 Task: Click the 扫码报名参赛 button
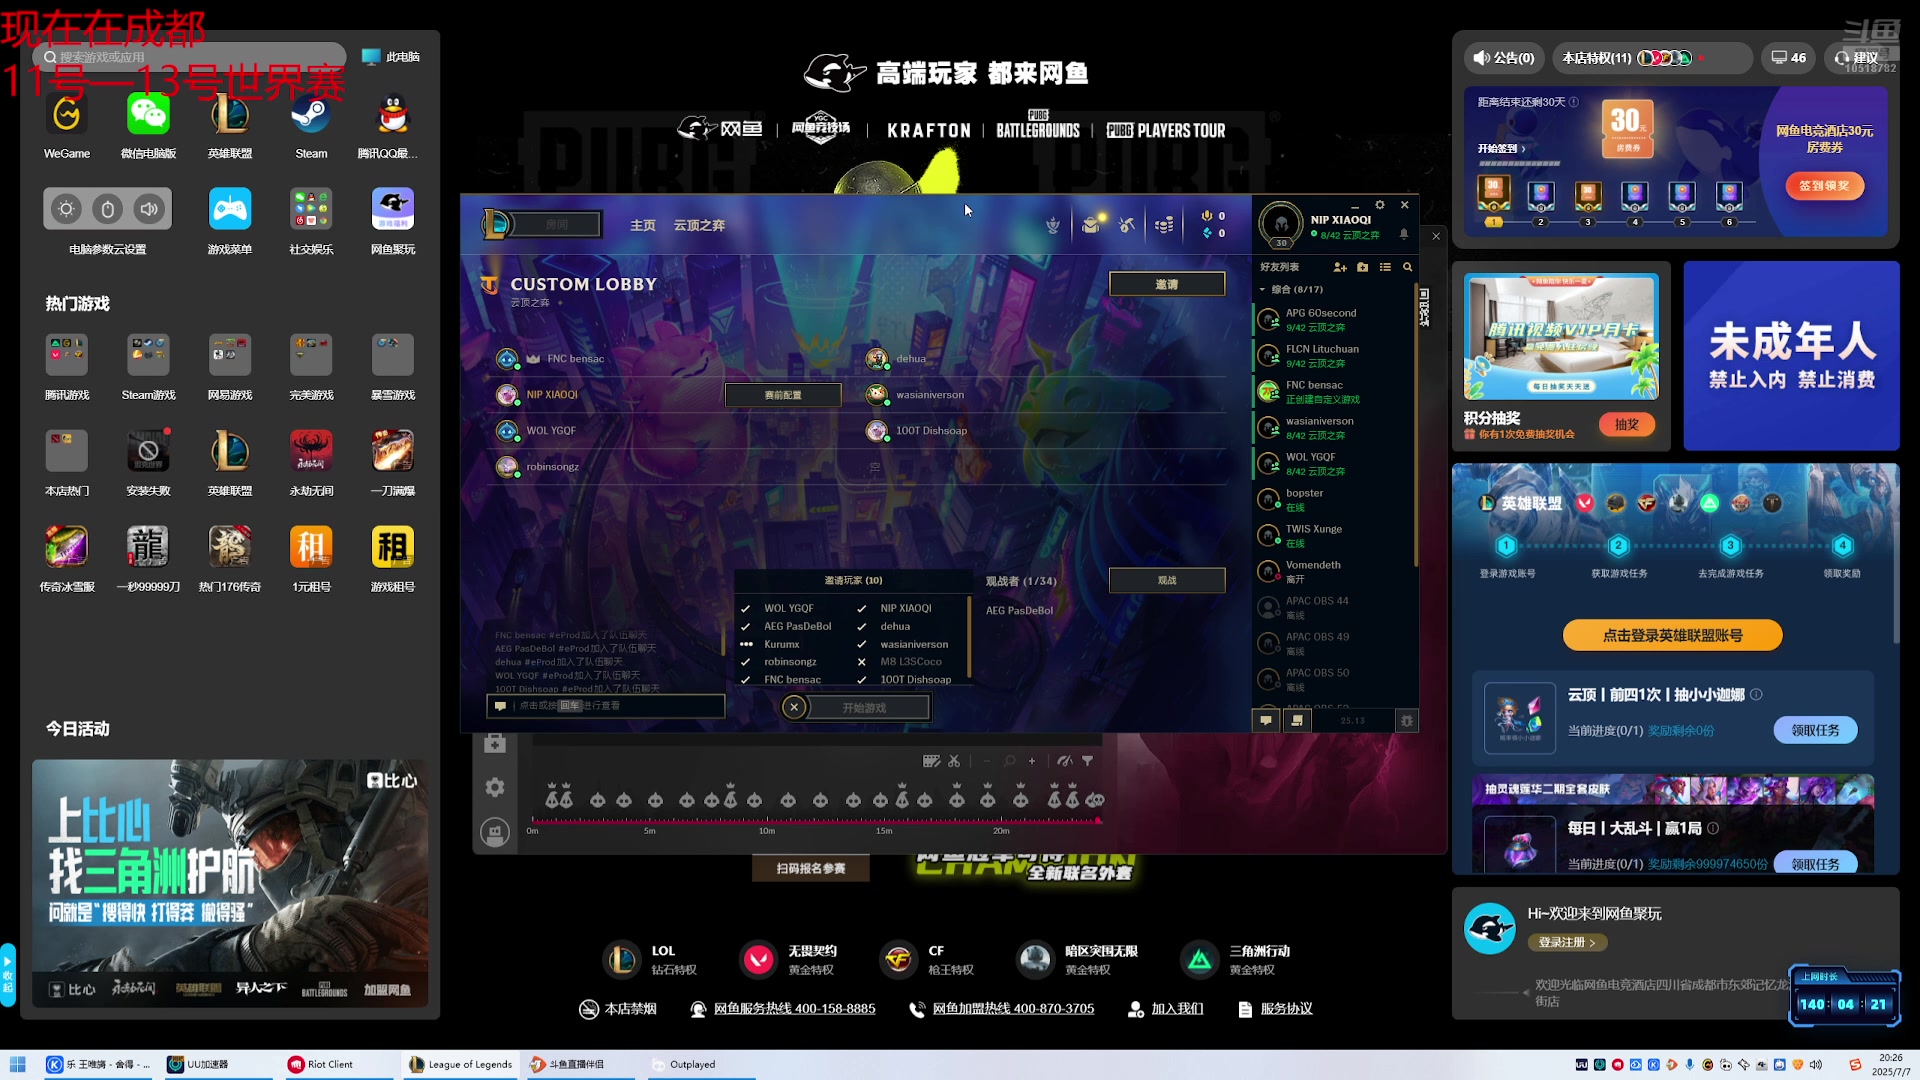pos(811,868)
